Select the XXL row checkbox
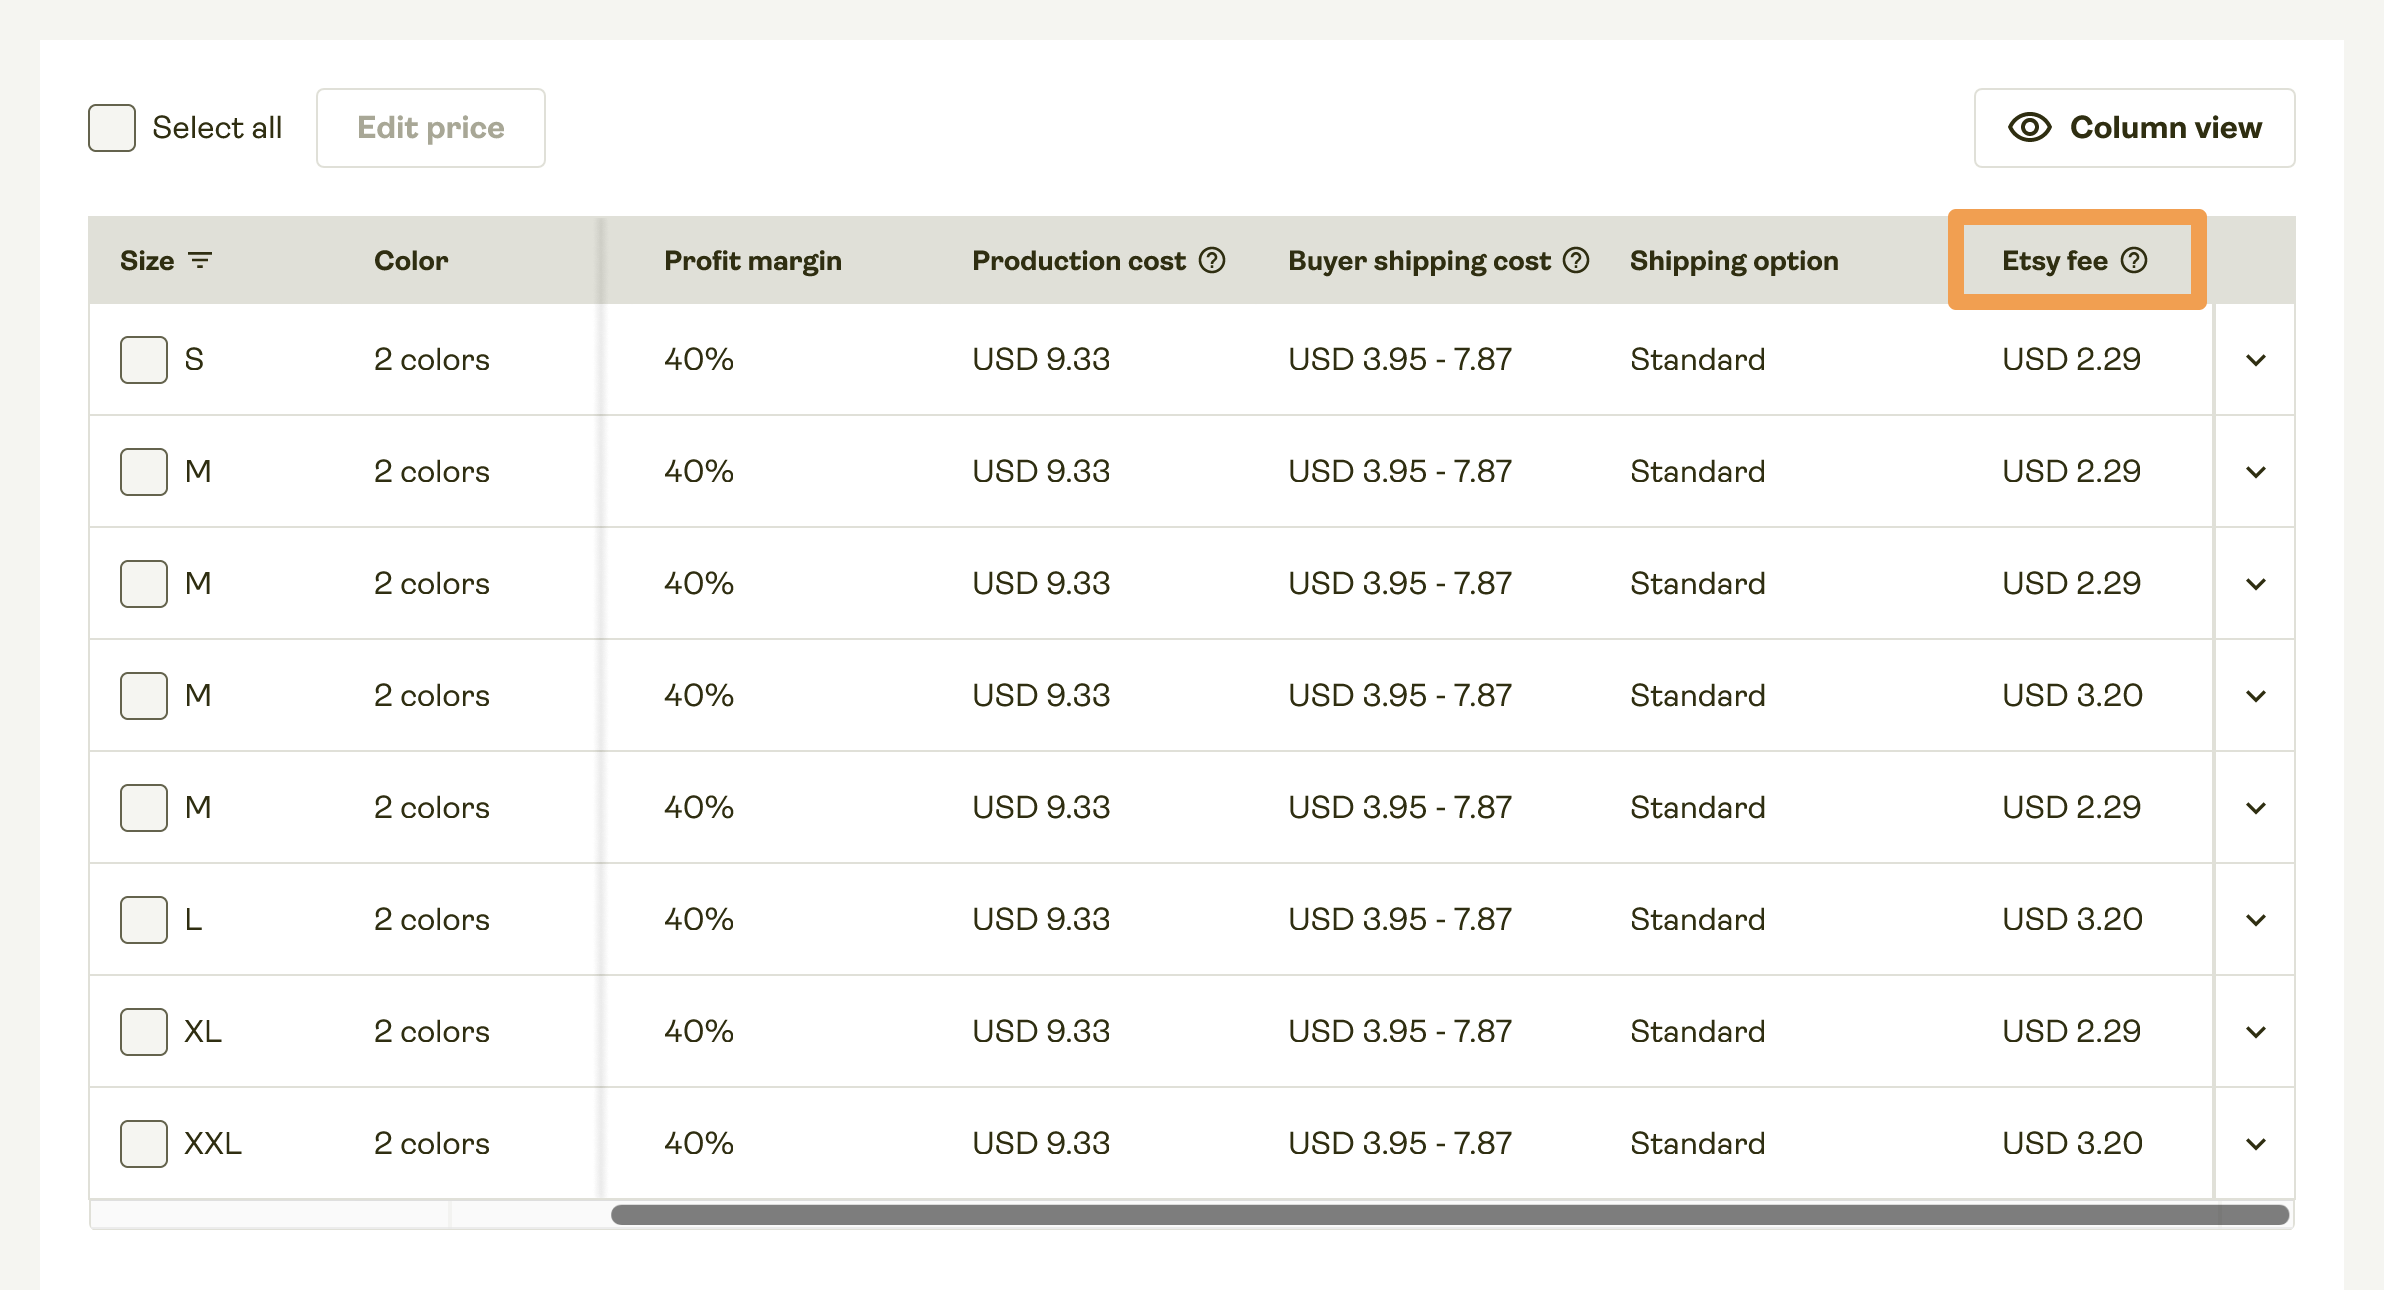This screenshot has width=2384, height=1290. tap(144, 1144)
